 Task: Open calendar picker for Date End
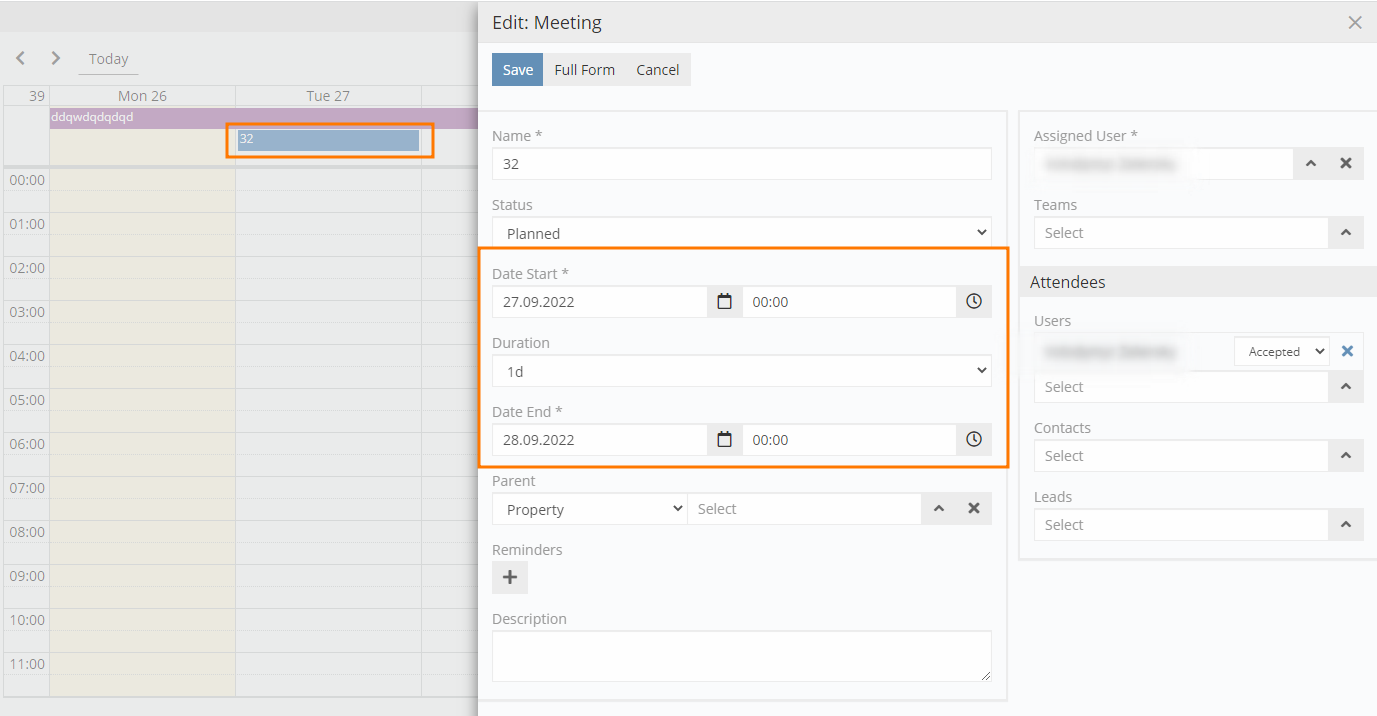(x=725, y=440)
